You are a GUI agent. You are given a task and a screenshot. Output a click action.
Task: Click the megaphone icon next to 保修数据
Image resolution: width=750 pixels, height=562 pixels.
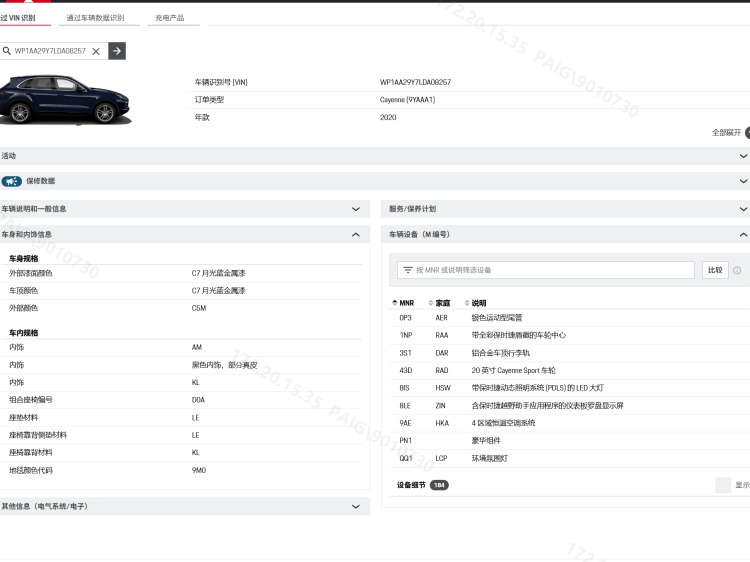click(x=11, y=181)
